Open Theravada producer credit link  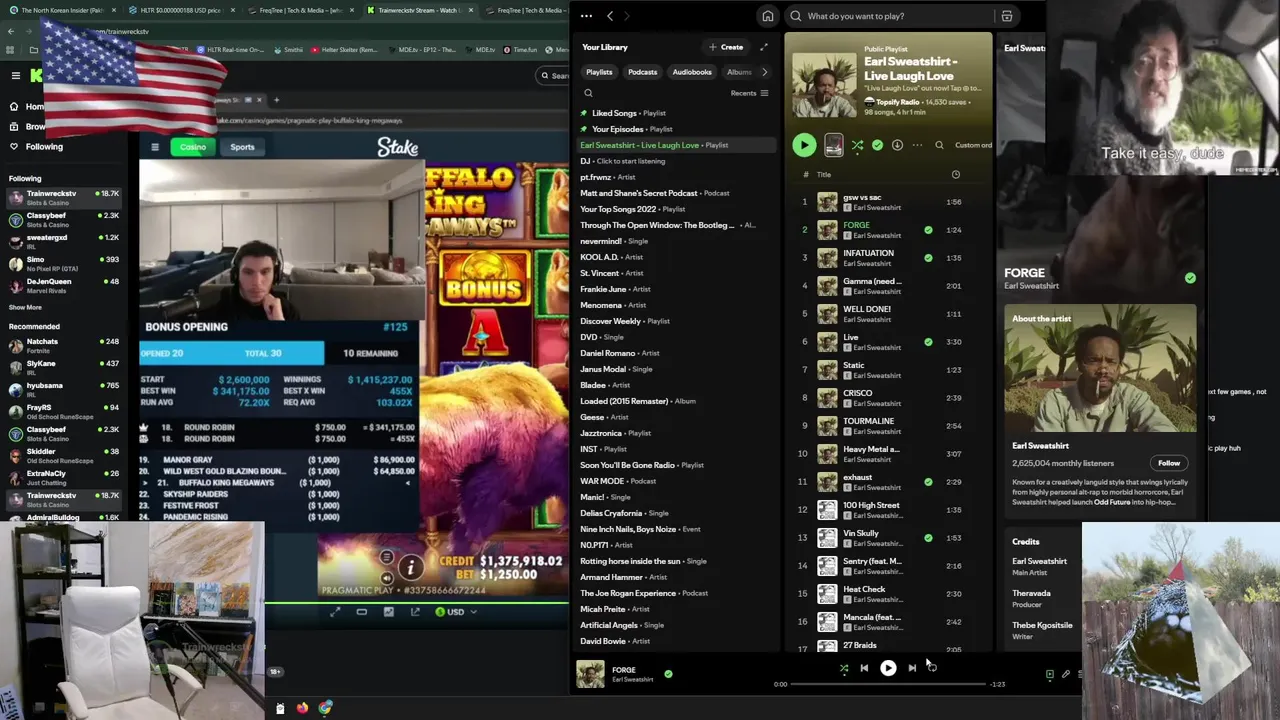tap(1031, 593)
